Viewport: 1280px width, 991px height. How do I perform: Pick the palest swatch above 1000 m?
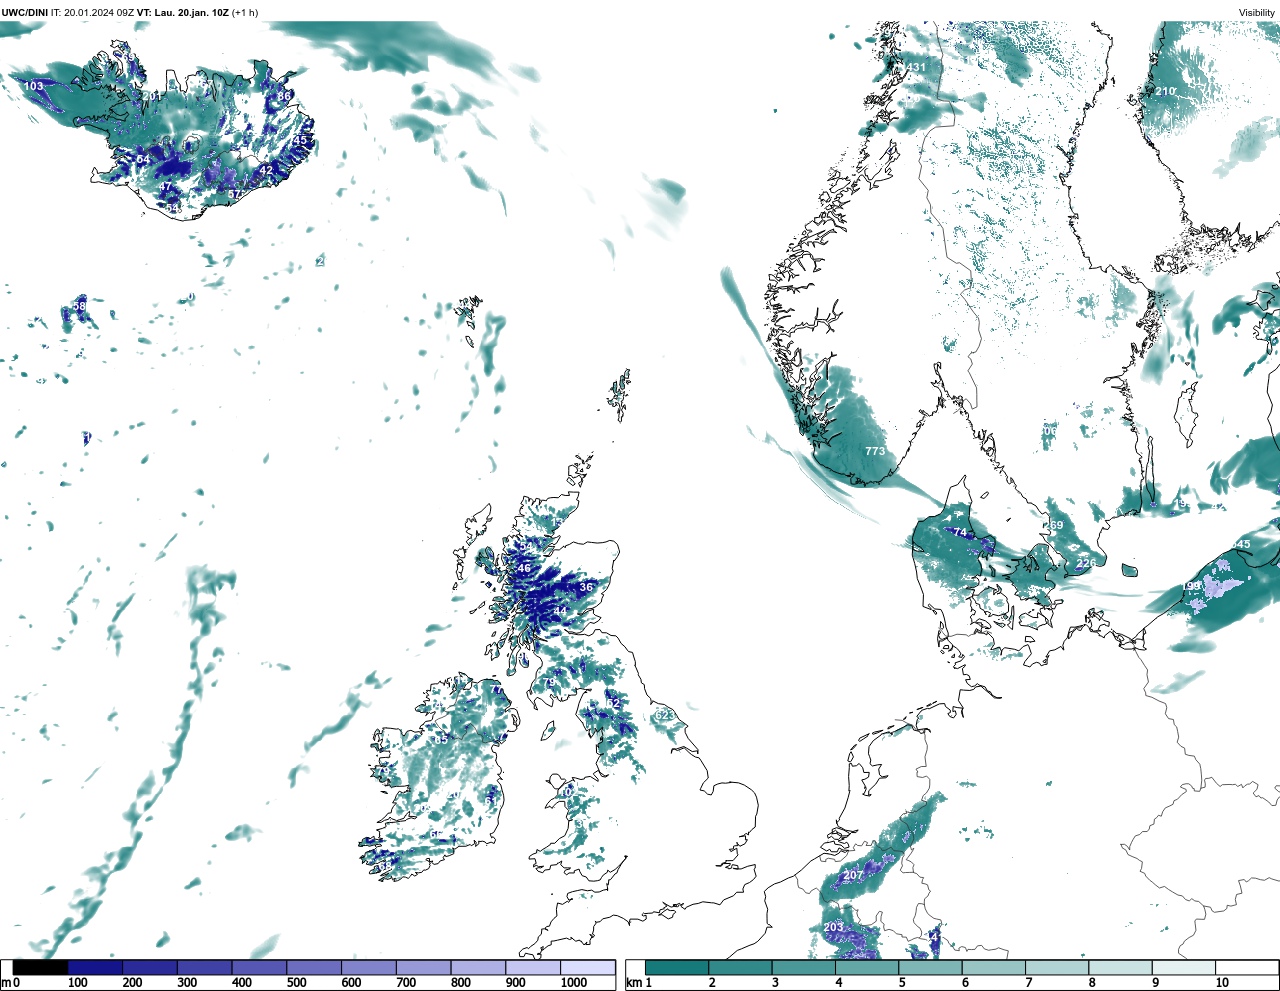coord(587,967)
